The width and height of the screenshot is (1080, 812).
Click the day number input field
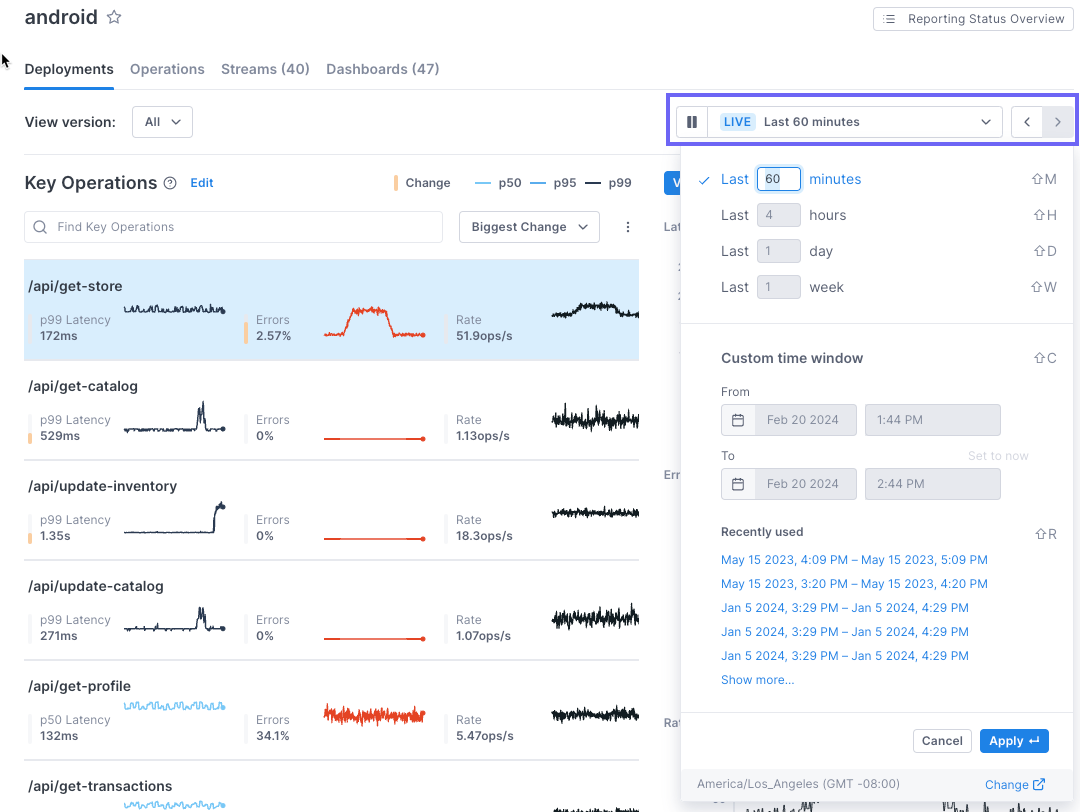[779, 251]
